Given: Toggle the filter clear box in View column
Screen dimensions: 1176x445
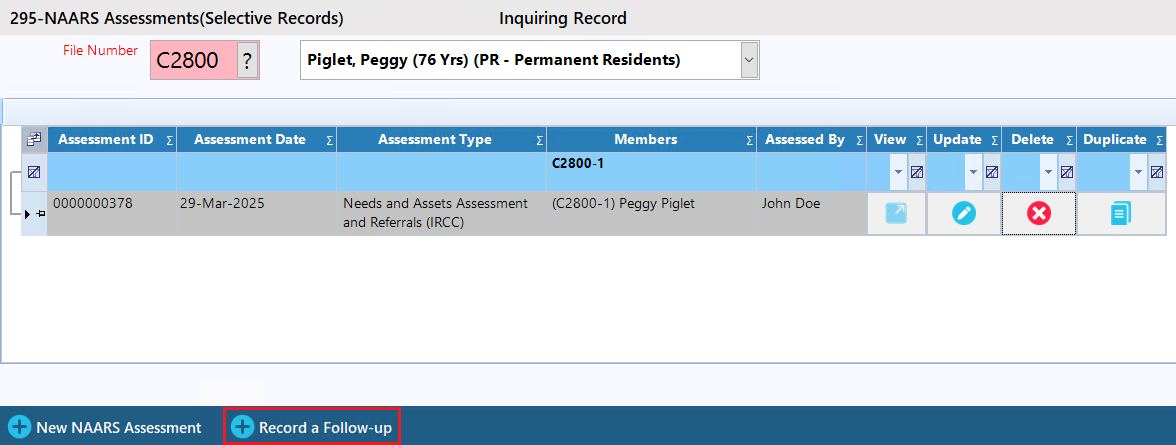Looking at the screenshot, I should click(916, 172).
